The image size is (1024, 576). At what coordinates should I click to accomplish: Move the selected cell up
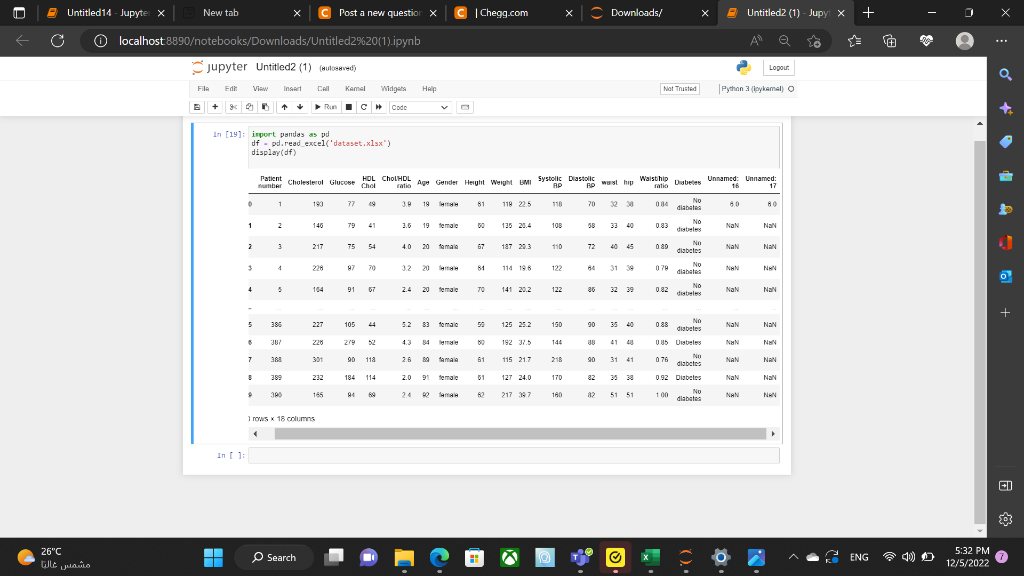click(284, 107)
